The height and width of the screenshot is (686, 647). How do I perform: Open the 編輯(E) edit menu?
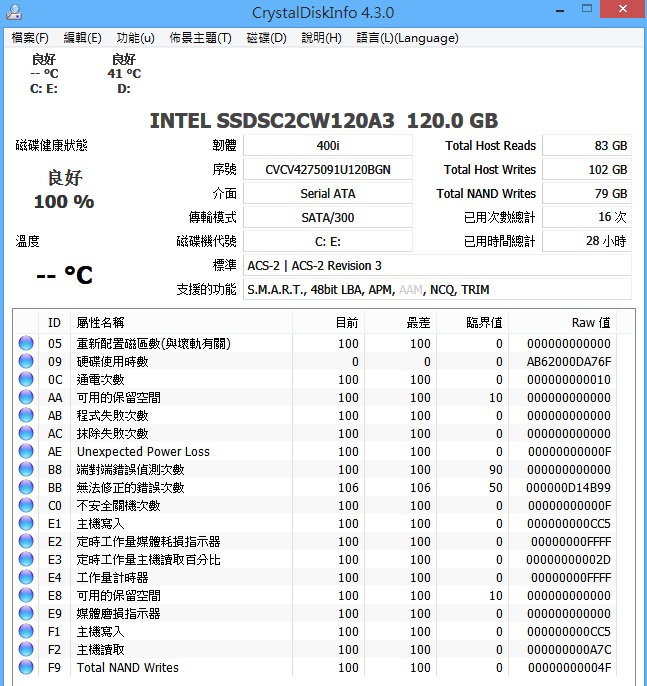[82, 38]
